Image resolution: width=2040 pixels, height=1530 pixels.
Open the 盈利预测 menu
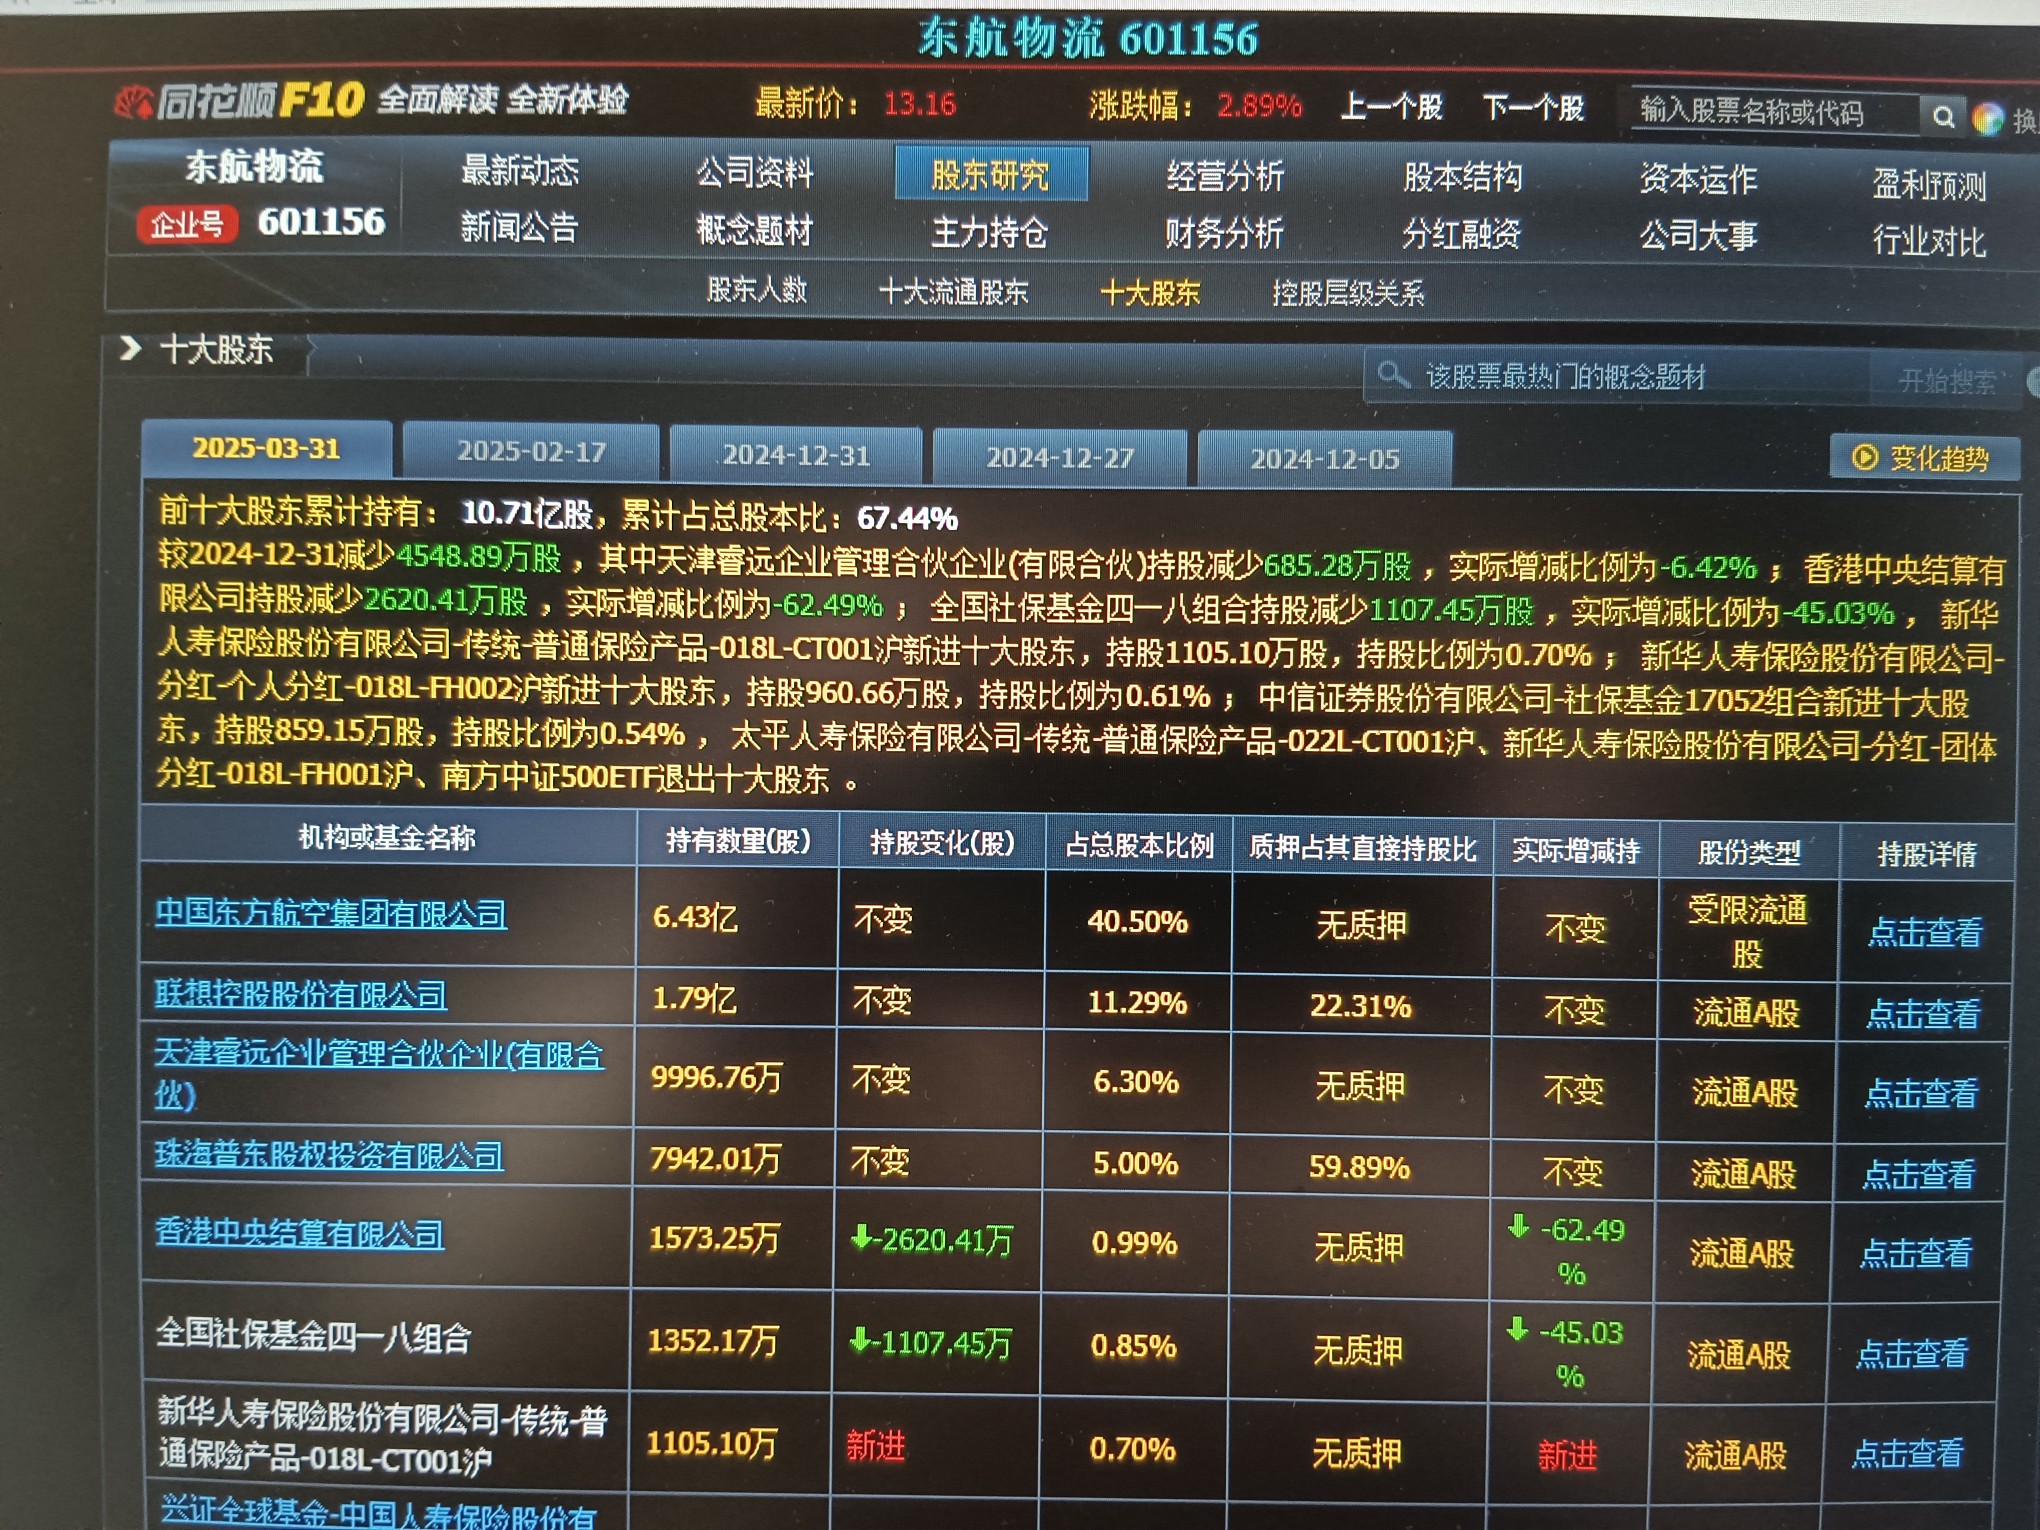point(1929,185)
